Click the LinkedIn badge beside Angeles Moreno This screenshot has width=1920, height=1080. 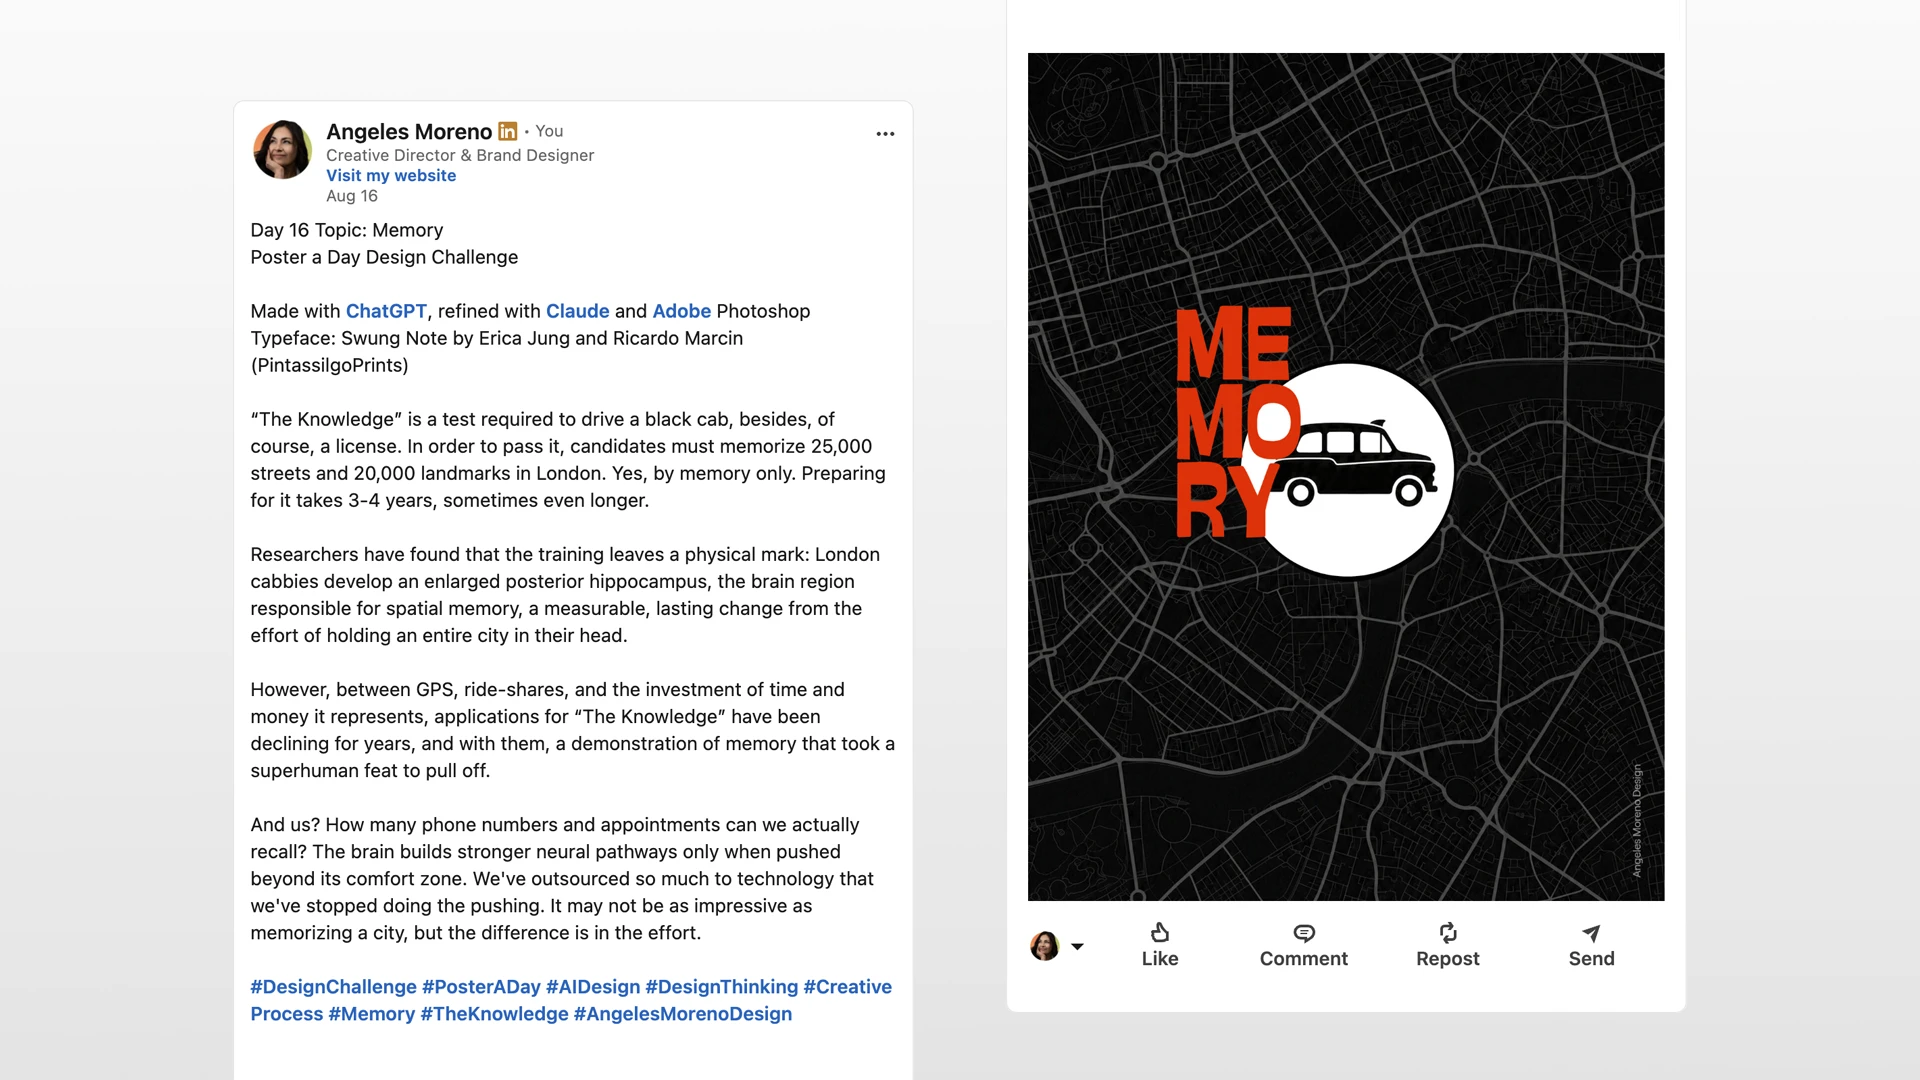508,131
